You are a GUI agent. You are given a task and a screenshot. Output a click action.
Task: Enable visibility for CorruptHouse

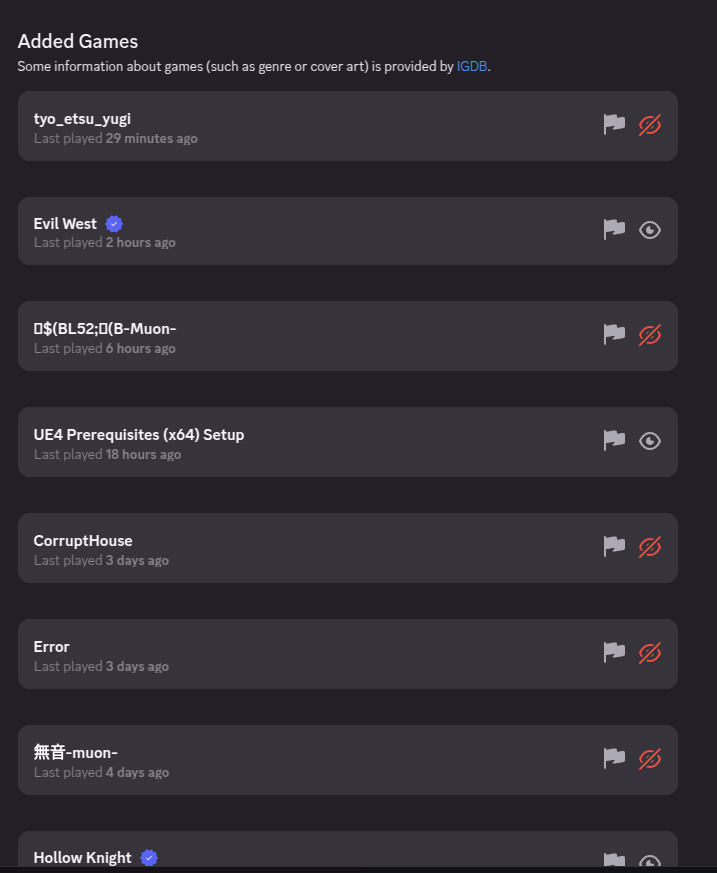650,547
